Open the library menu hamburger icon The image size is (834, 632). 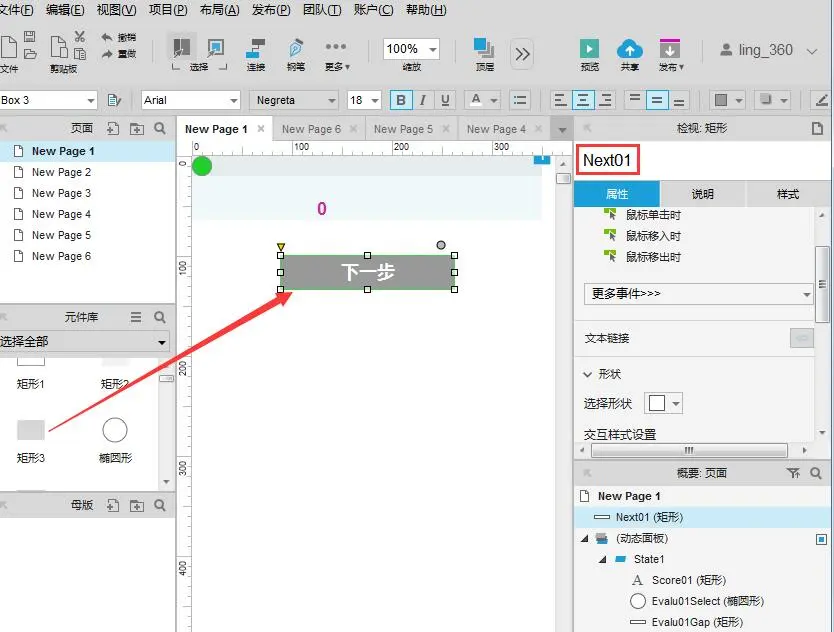tap(136, 317)
